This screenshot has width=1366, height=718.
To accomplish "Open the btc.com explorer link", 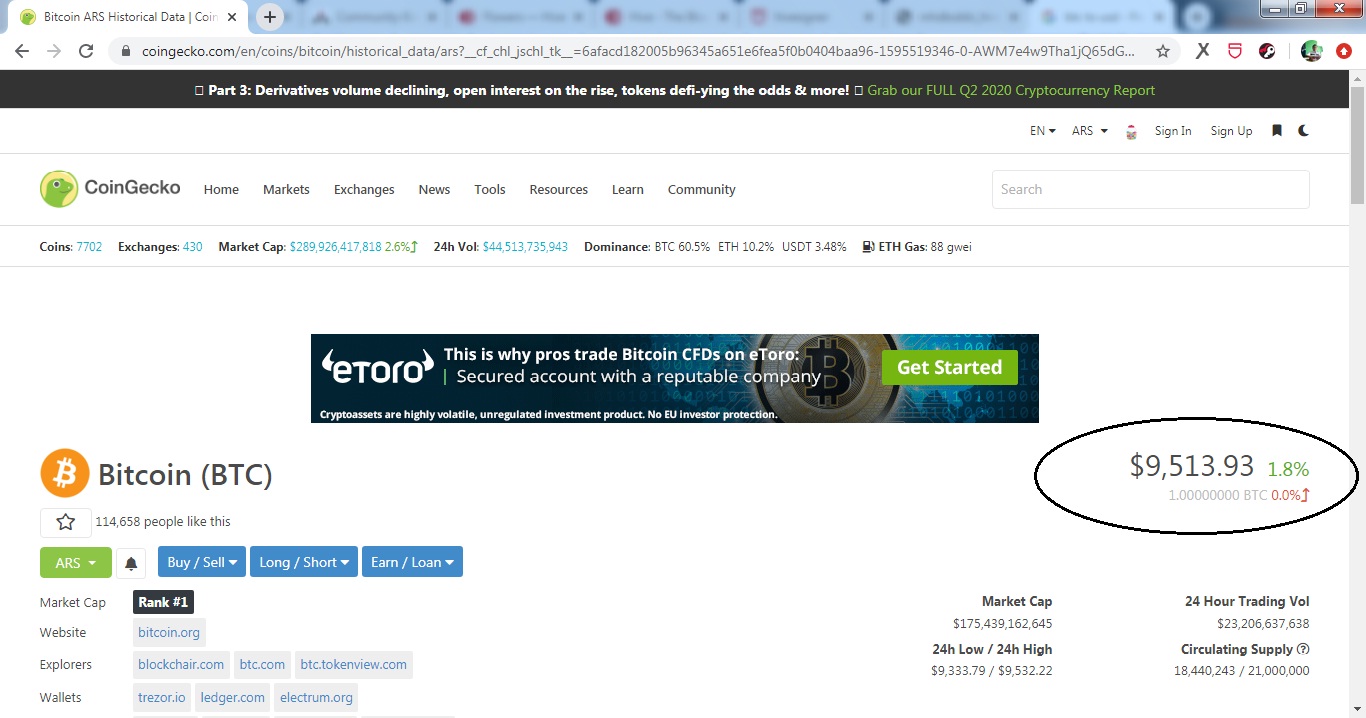I will point(262,664).
